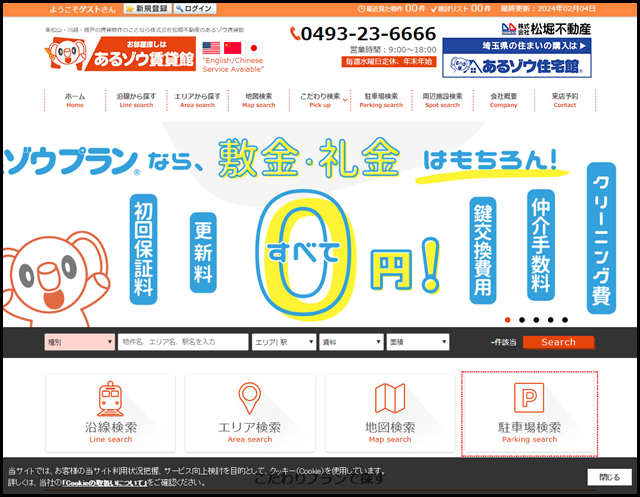Click the 毎週水曜日定休、年末年始 notice
The image size is (640, 497).
pyautogui.click(x=389, y=62)
